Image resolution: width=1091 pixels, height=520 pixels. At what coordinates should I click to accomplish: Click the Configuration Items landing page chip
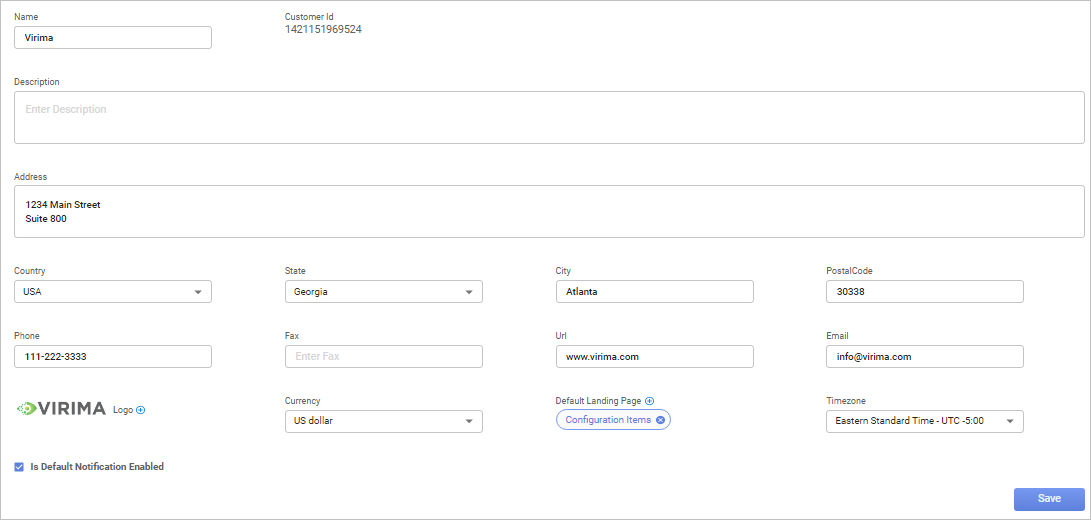click(x=608, y=420)
